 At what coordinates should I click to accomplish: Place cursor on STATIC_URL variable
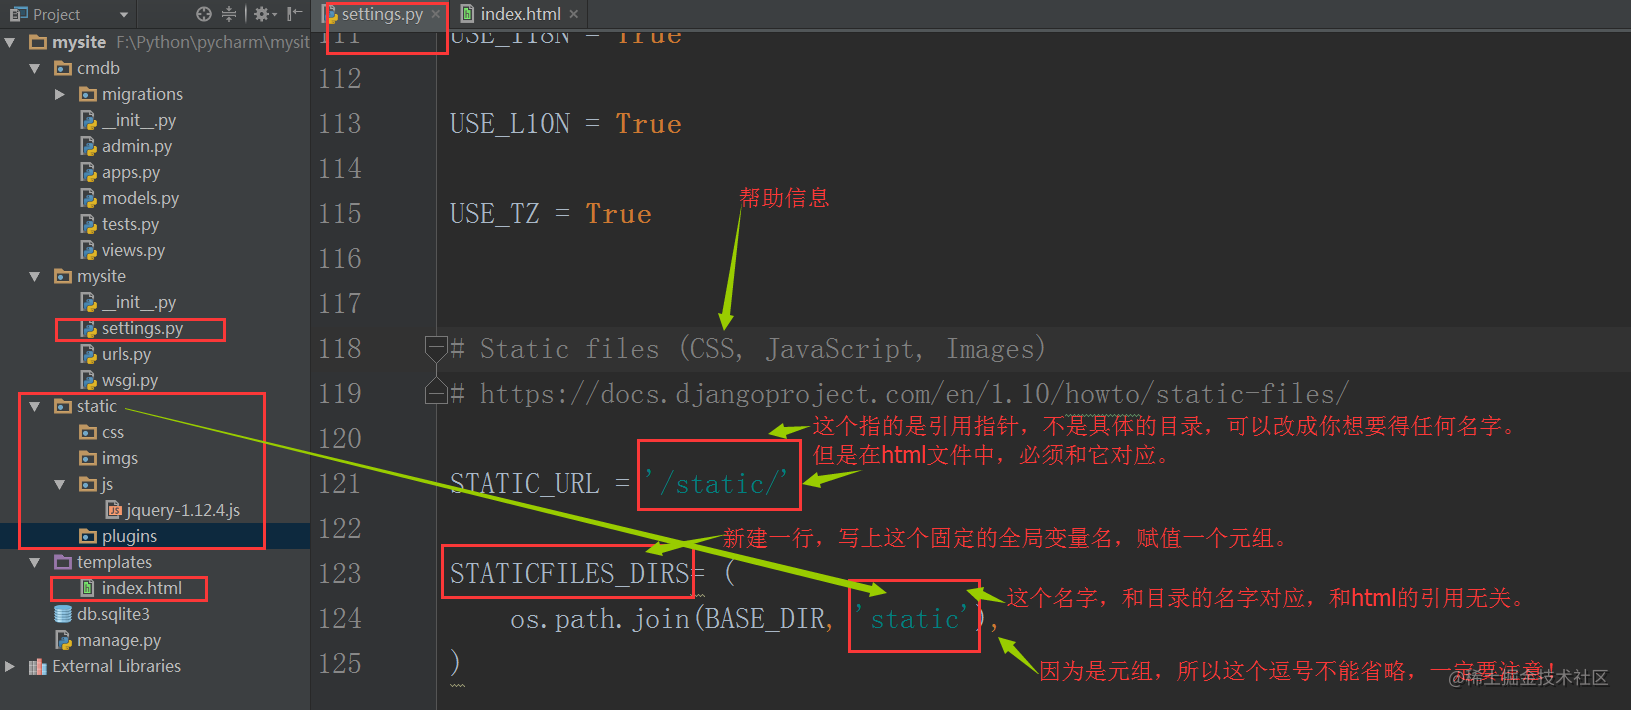[524, 484]
